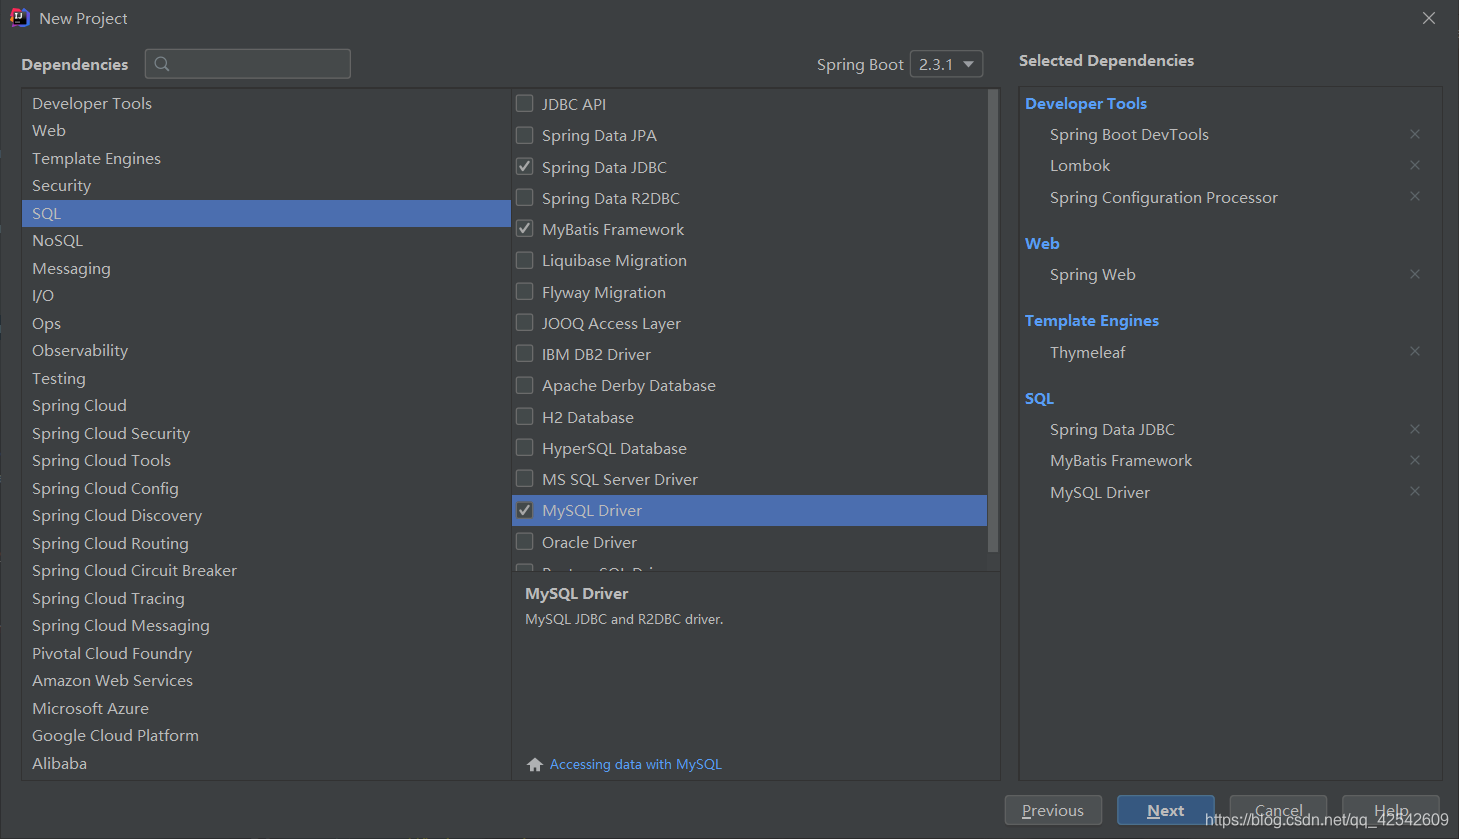Remove MyBatis Framework from selected list
The image size is (1459, 839).
click(x=1415, y=460)
